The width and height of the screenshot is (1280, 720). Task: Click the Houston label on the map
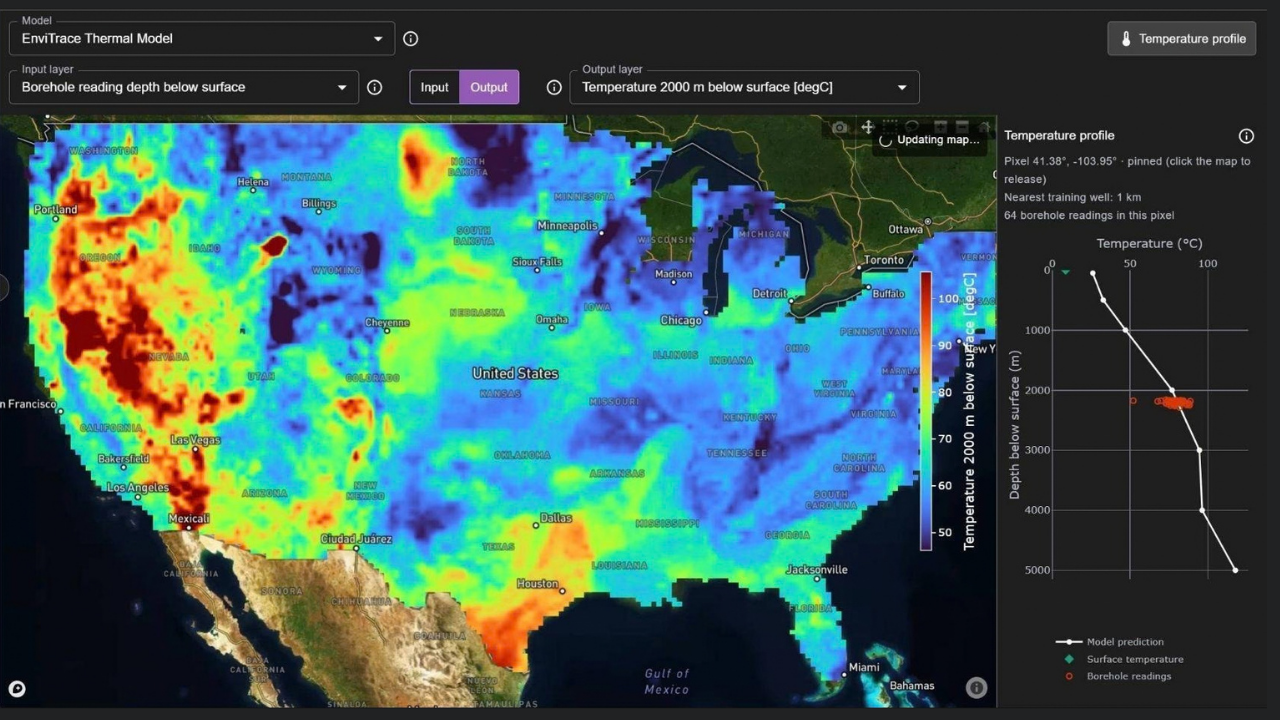tap(537, 584)
